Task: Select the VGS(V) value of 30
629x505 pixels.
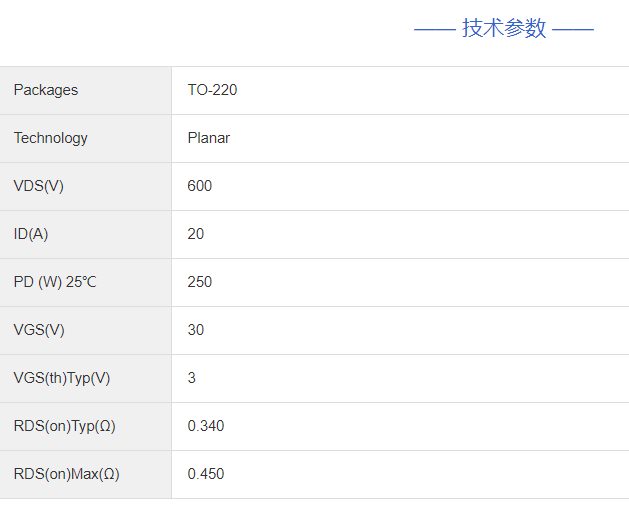Action: click(x=196, y=330)
